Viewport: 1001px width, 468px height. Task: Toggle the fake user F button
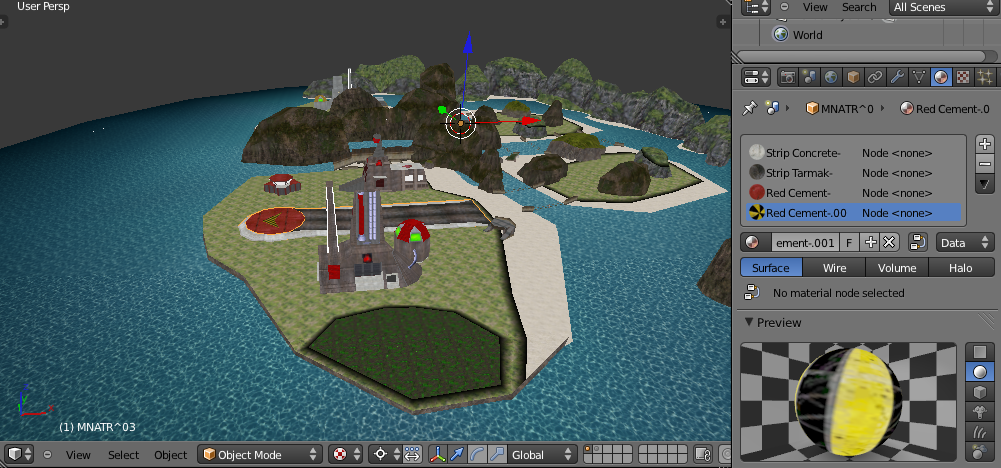(x=849, y=242)
